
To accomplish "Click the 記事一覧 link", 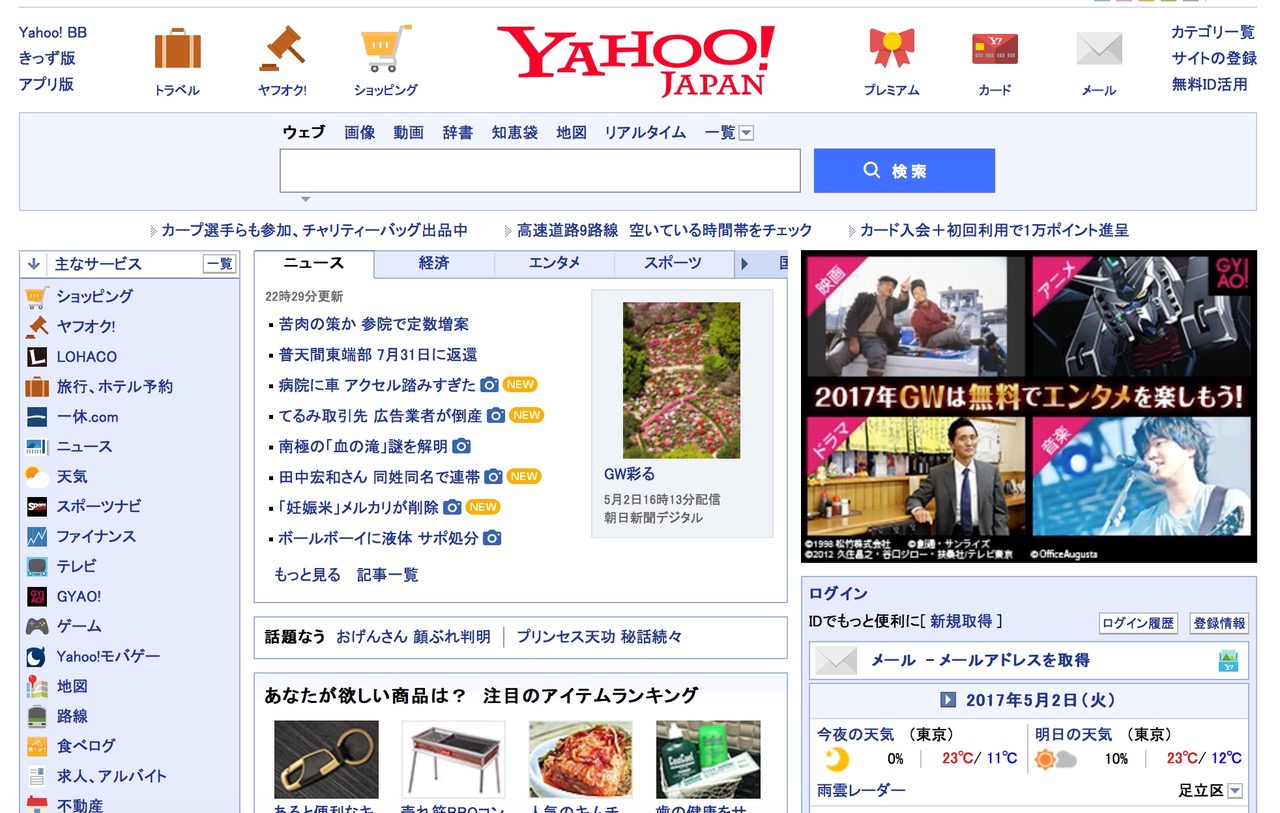I will pos(388,575).
